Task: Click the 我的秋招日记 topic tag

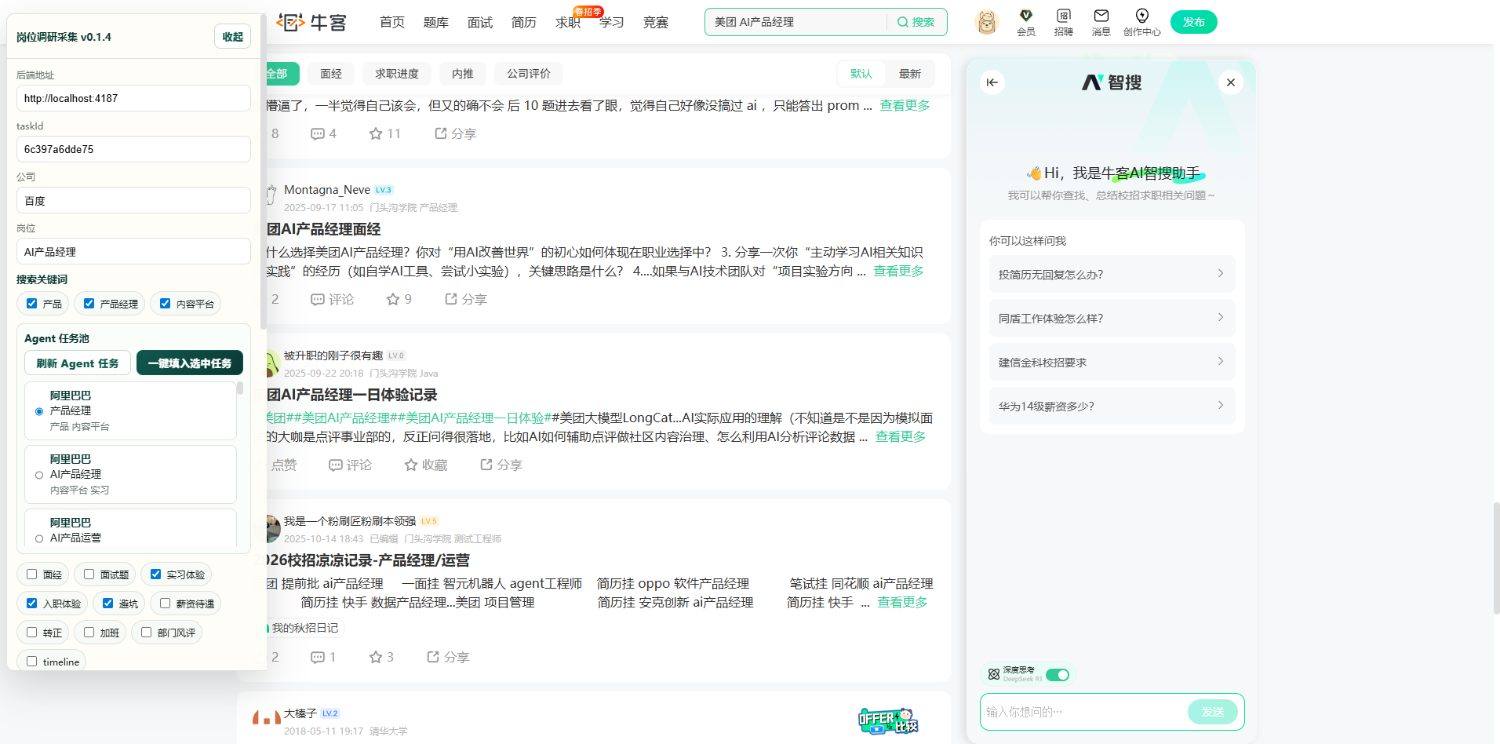Action: click(304, 628)
